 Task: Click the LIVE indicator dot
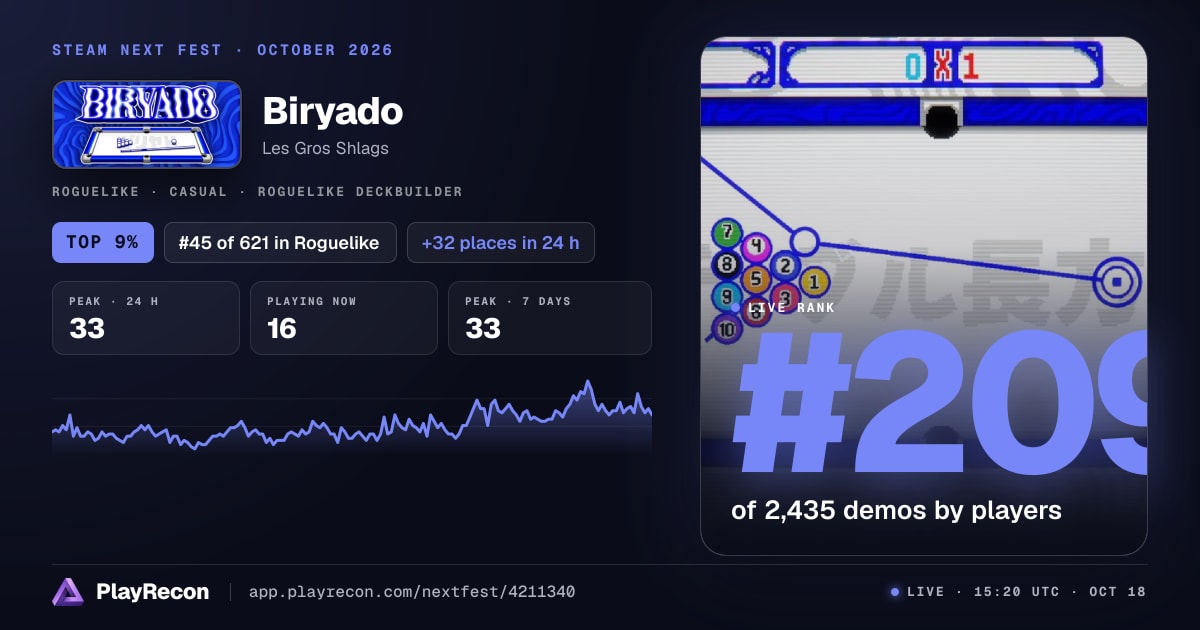coord(895,592)
